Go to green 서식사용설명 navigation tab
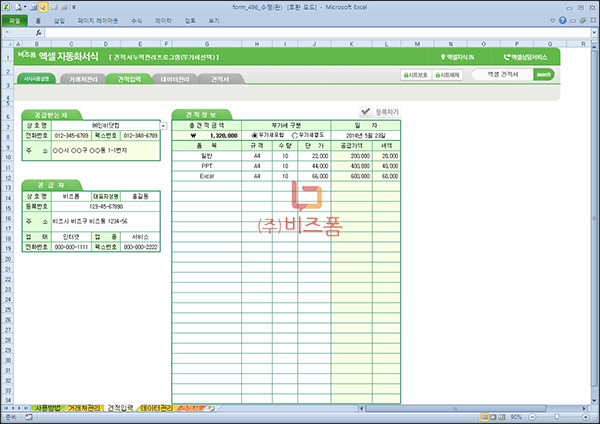600x424 pixels. 36,79
